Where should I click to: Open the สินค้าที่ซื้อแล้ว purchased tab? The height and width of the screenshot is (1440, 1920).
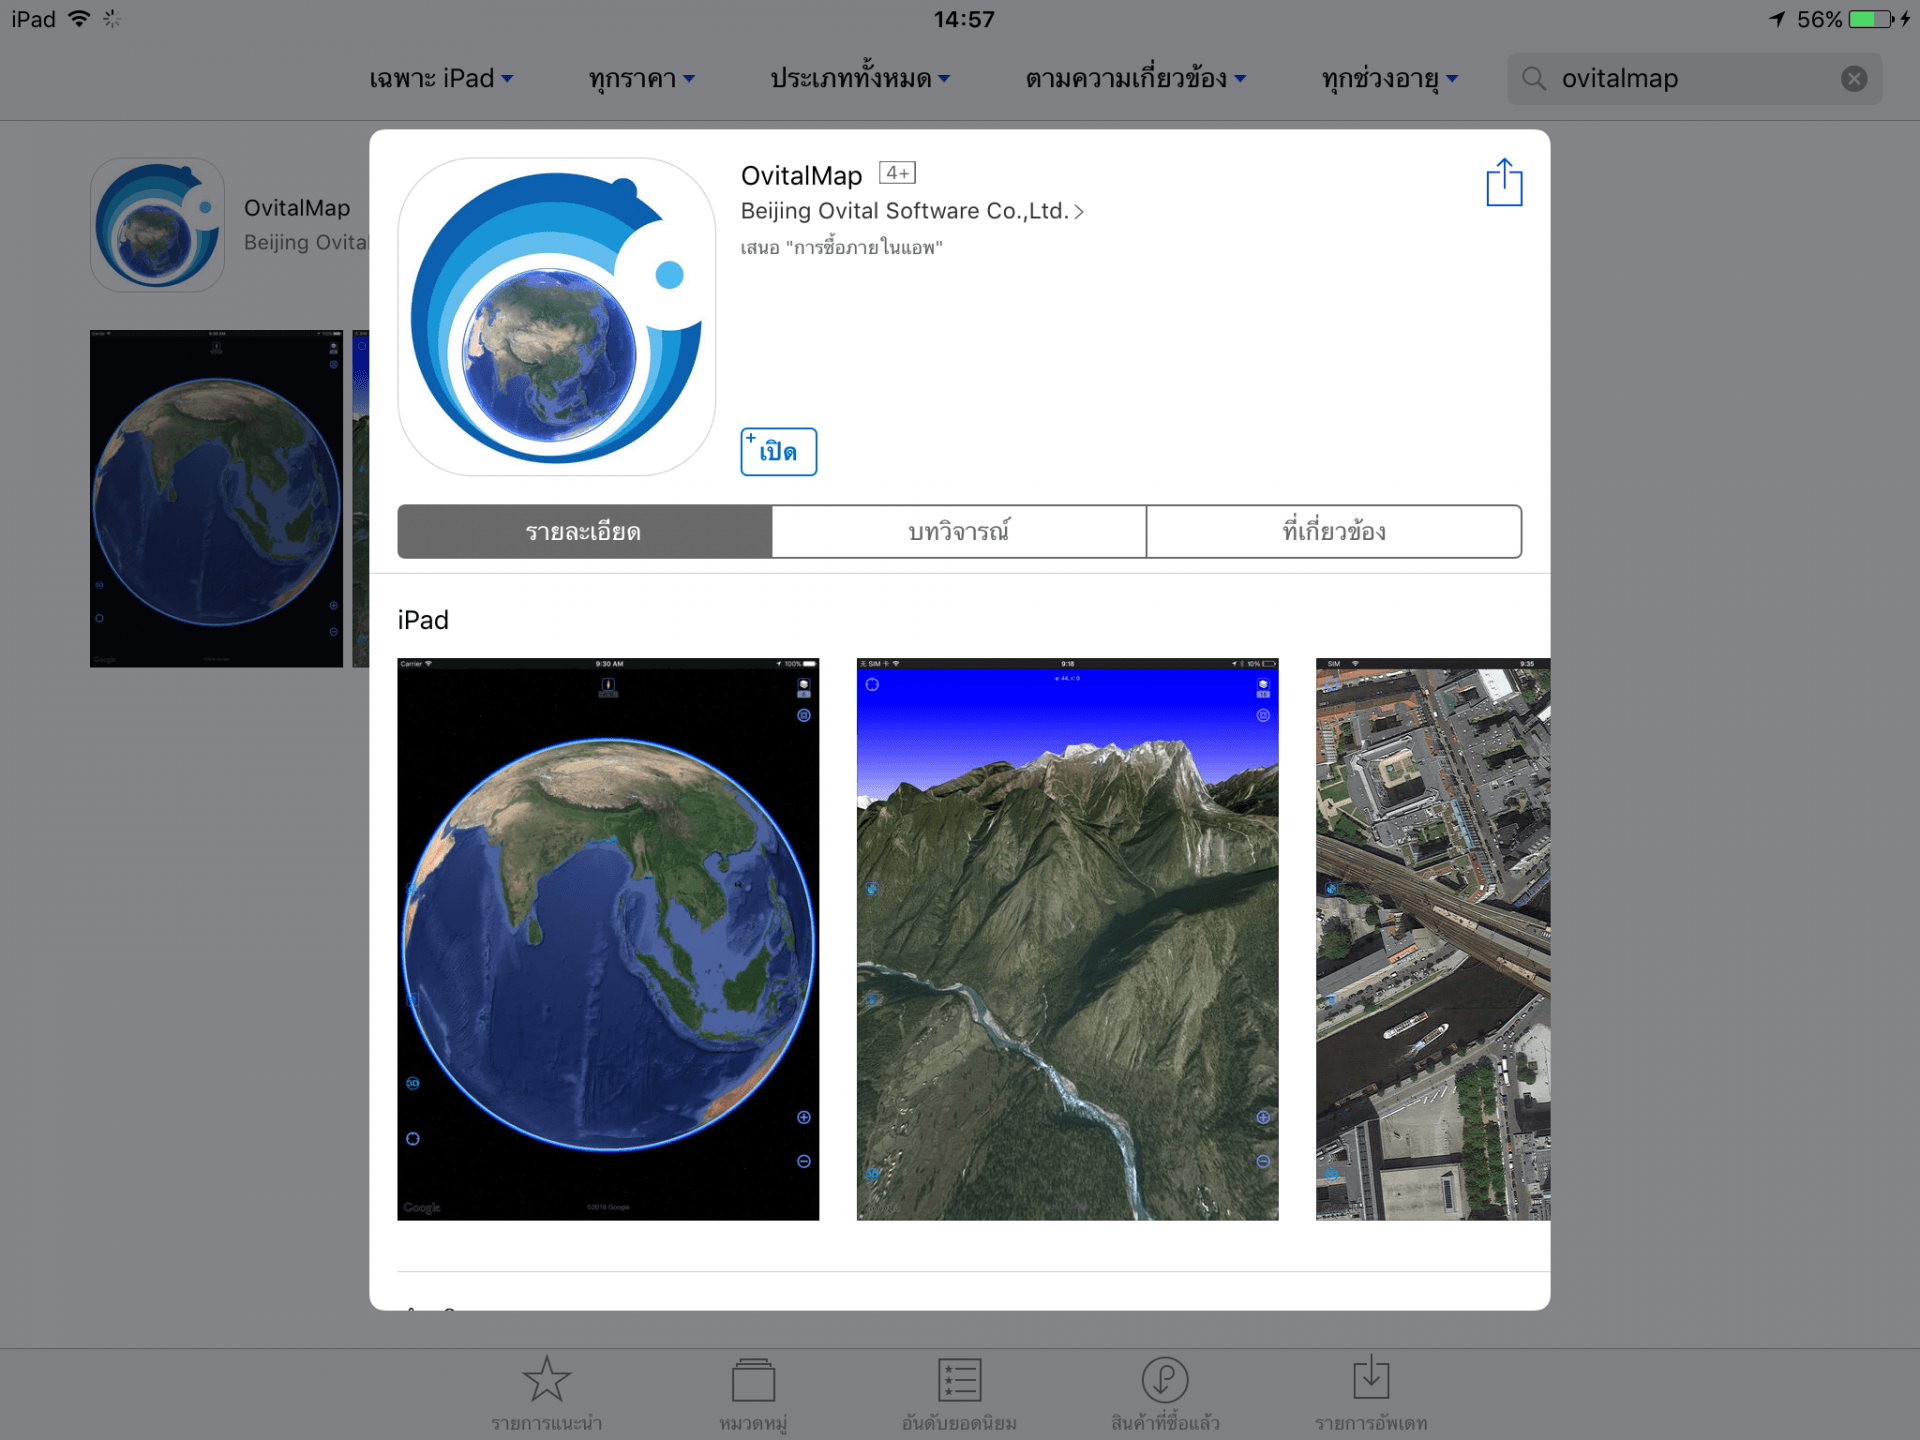(1165, 1394)
